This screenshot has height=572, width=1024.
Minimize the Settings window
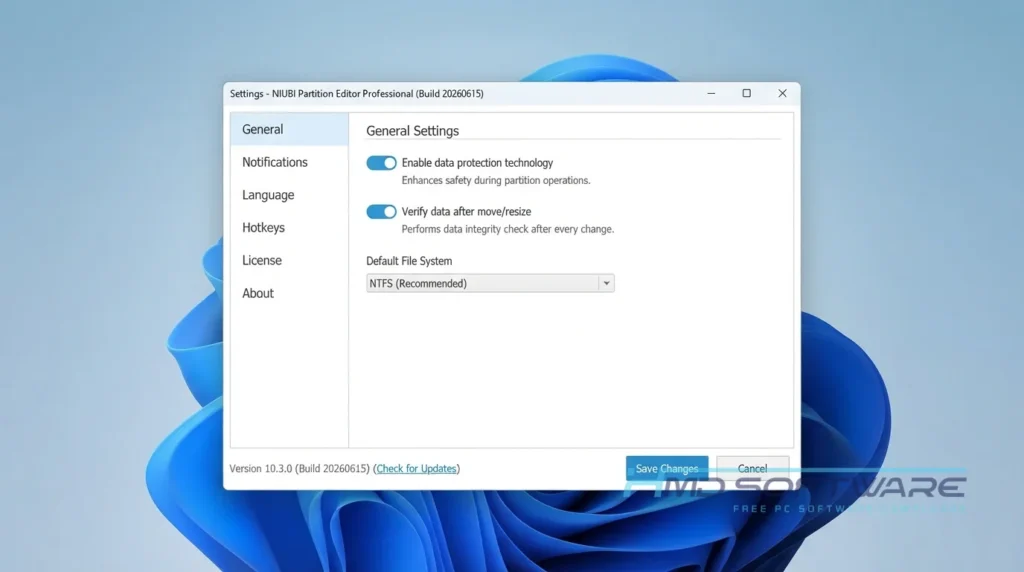coord(711,93)
